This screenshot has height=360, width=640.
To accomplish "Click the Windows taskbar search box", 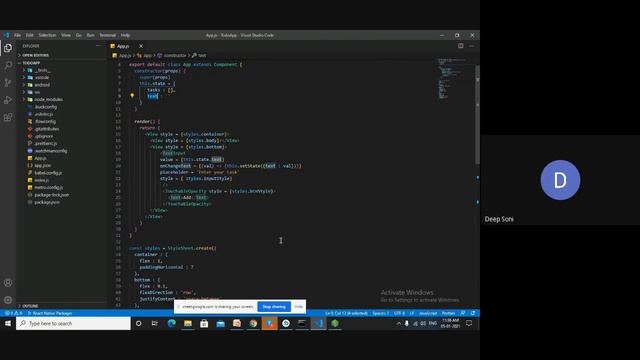I will point(73,323).
